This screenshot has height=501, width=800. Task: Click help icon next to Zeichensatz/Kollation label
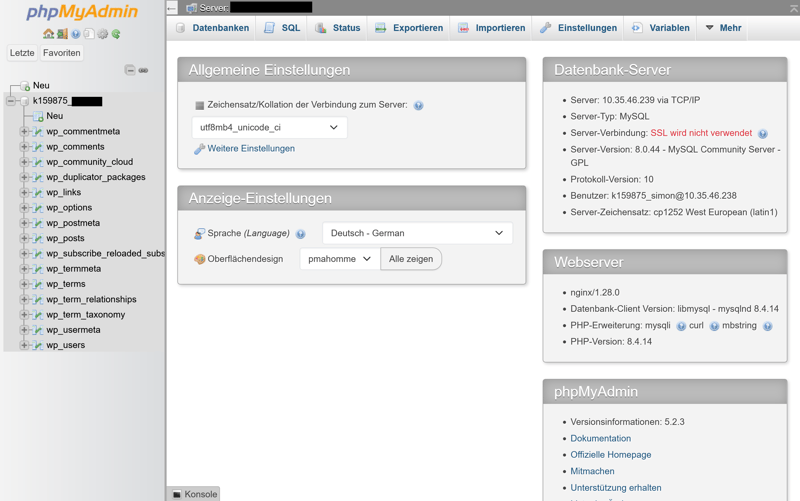(418, 106)
